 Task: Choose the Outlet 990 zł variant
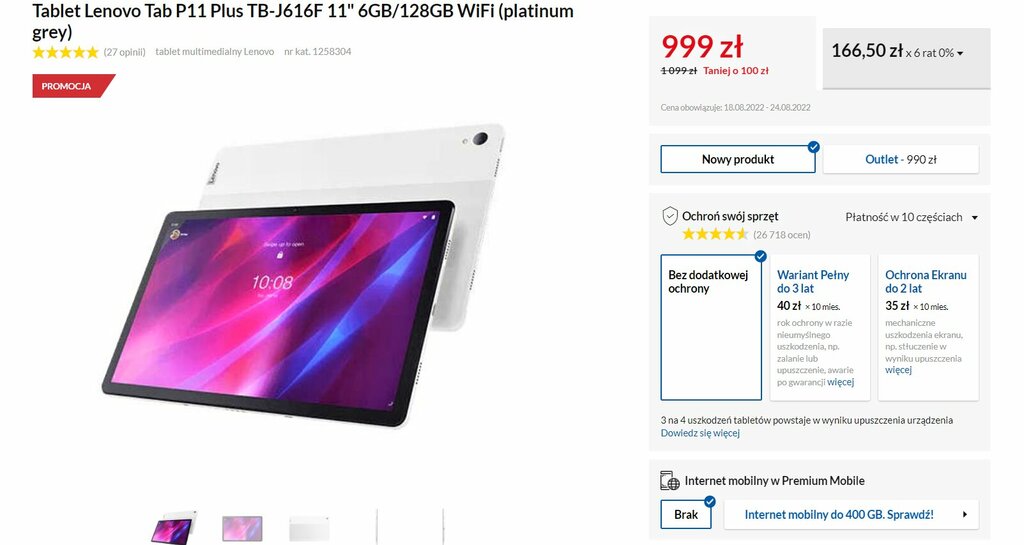(x=901, y=159)
